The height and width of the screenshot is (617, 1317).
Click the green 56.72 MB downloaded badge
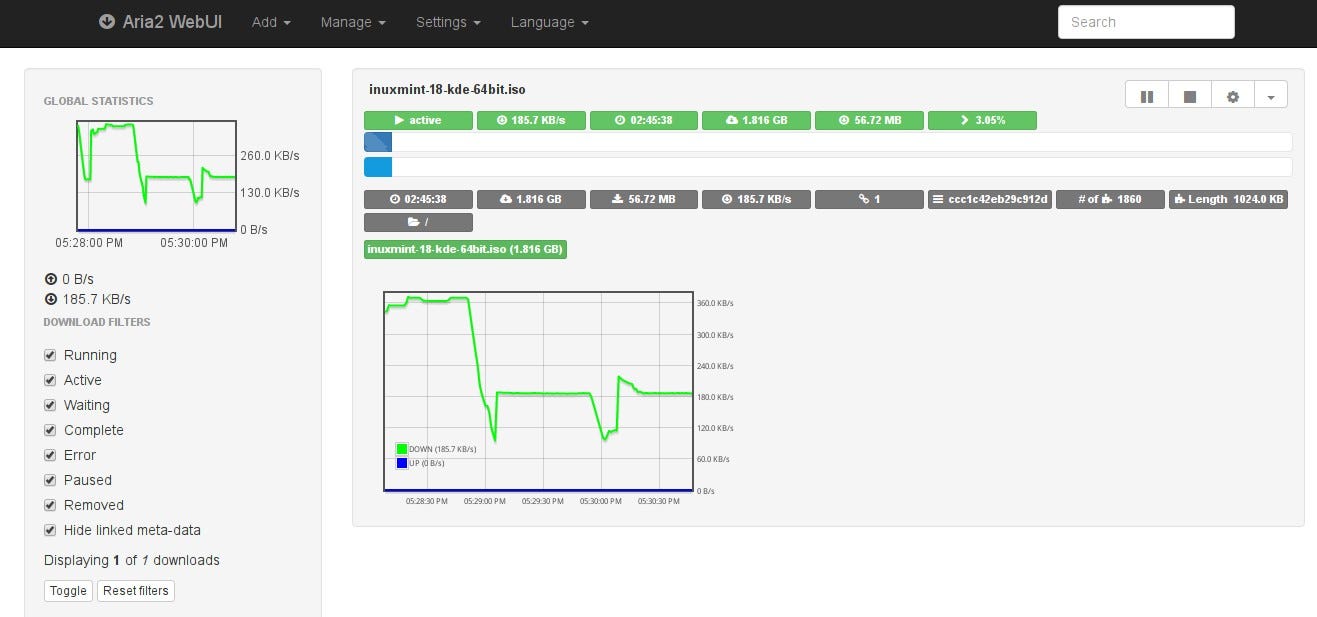click(x=869, y=120)
